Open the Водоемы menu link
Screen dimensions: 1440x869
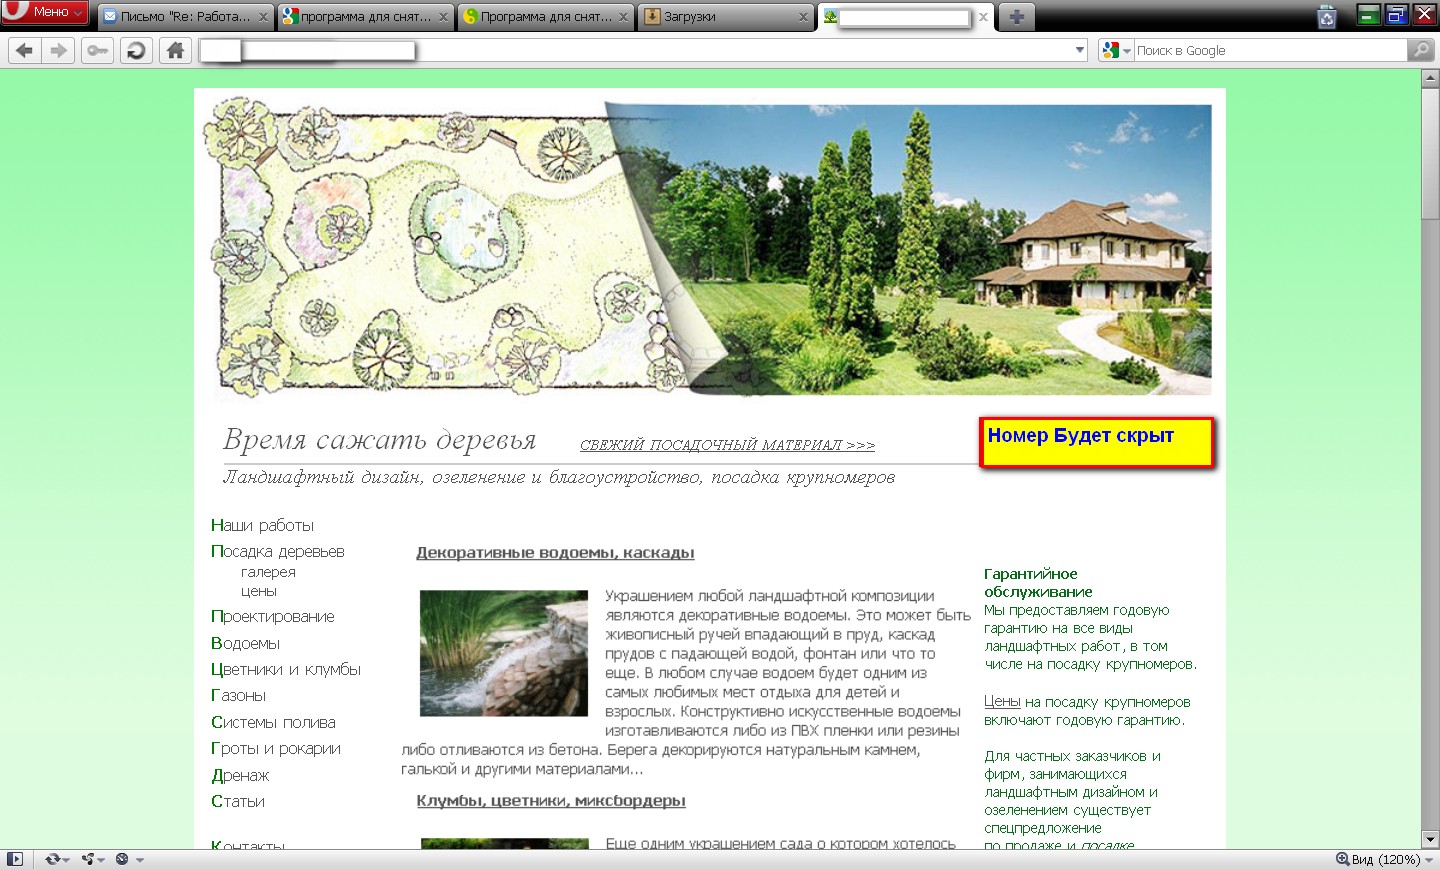tap(245, 643)
